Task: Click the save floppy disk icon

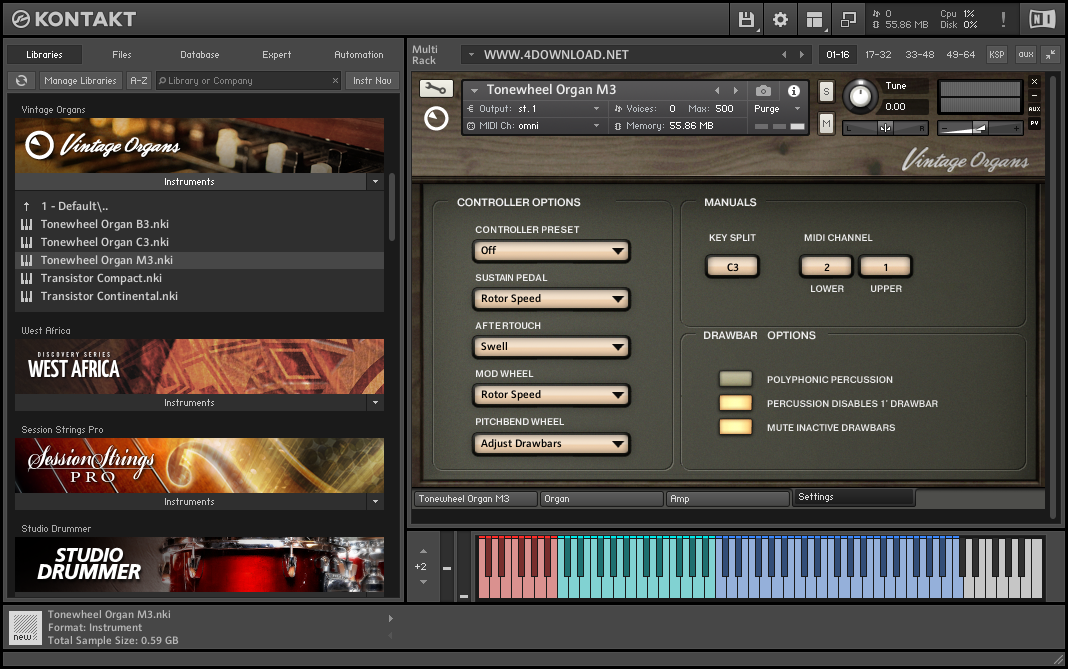Action: tap(746, 19)
